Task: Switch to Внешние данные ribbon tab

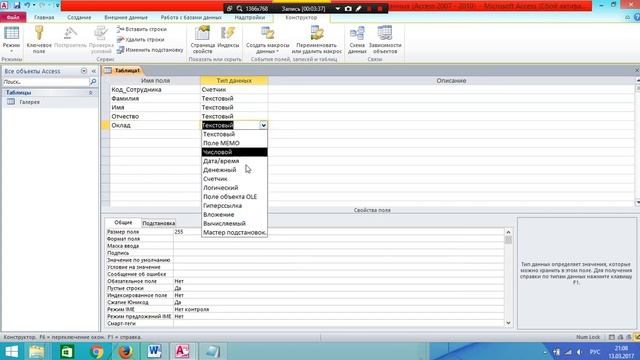Action: [126, 18]
